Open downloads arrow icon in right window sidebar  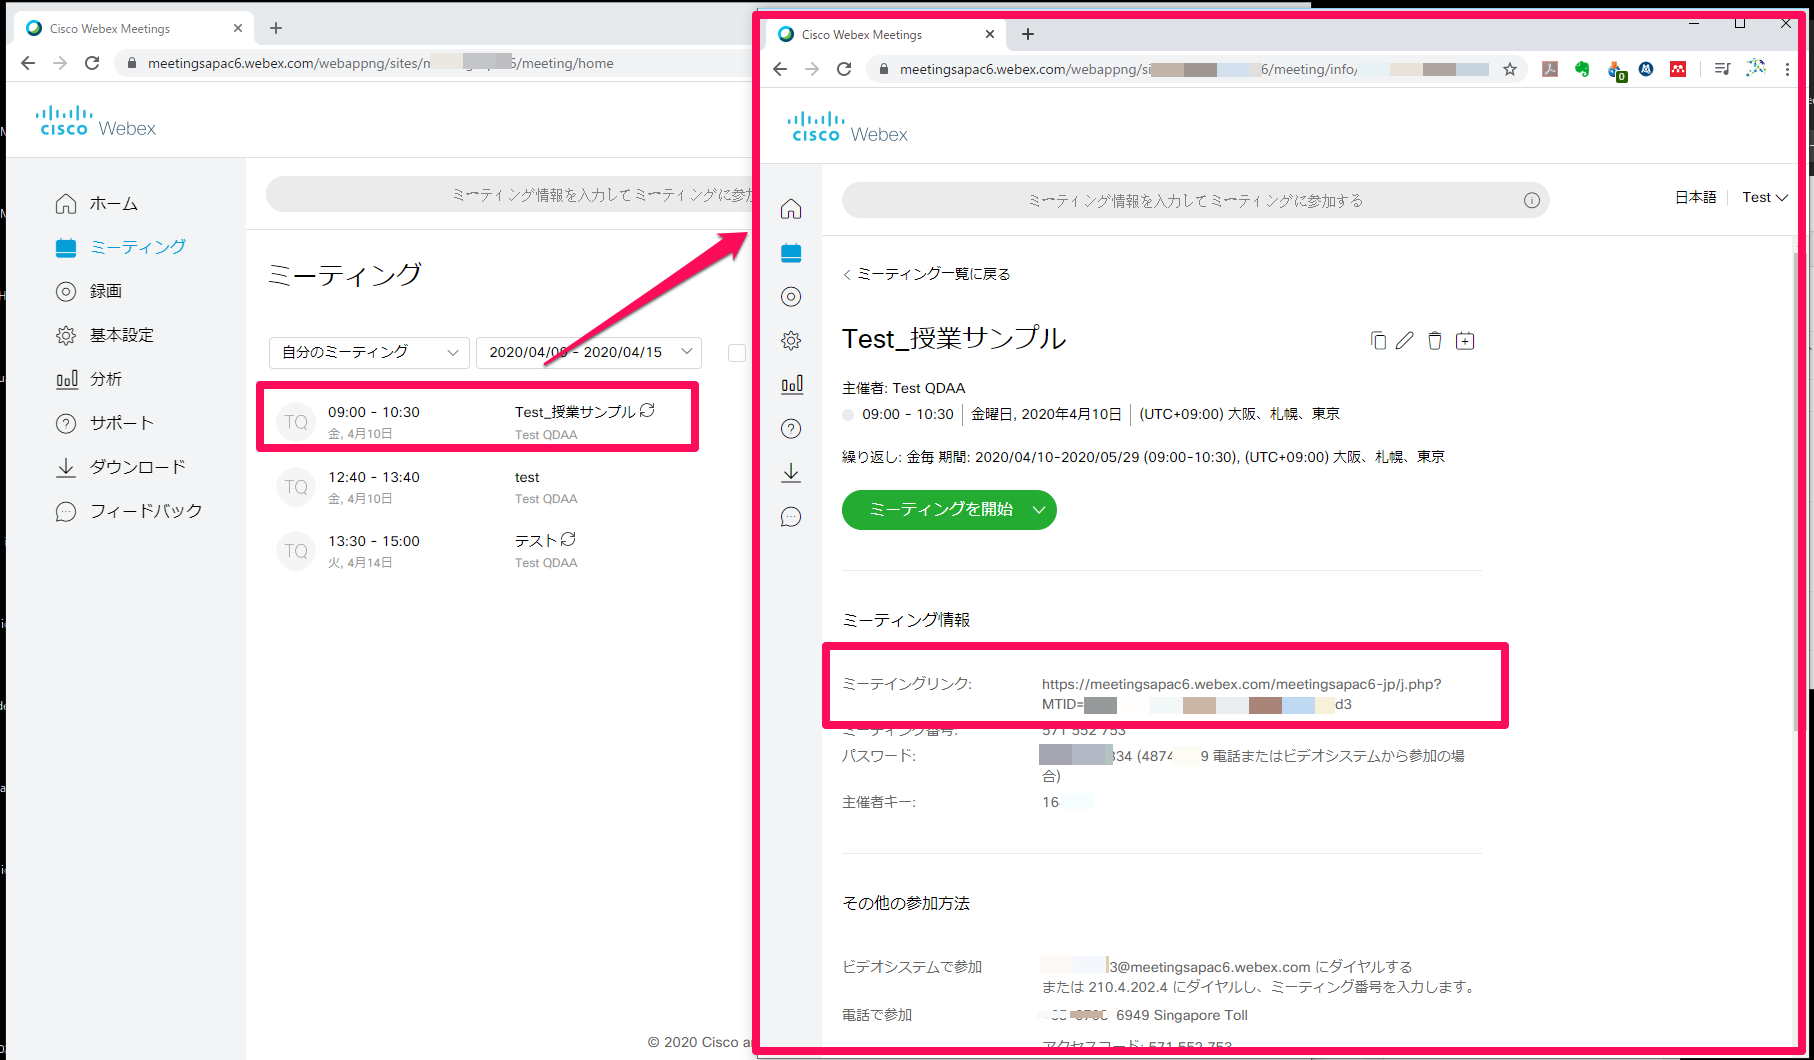coord(791,472)
